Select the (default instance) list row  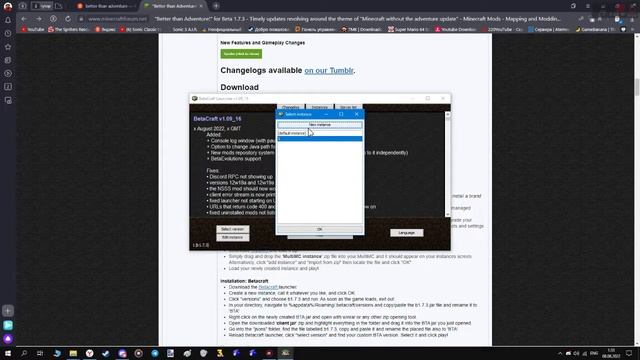[320, 133]
